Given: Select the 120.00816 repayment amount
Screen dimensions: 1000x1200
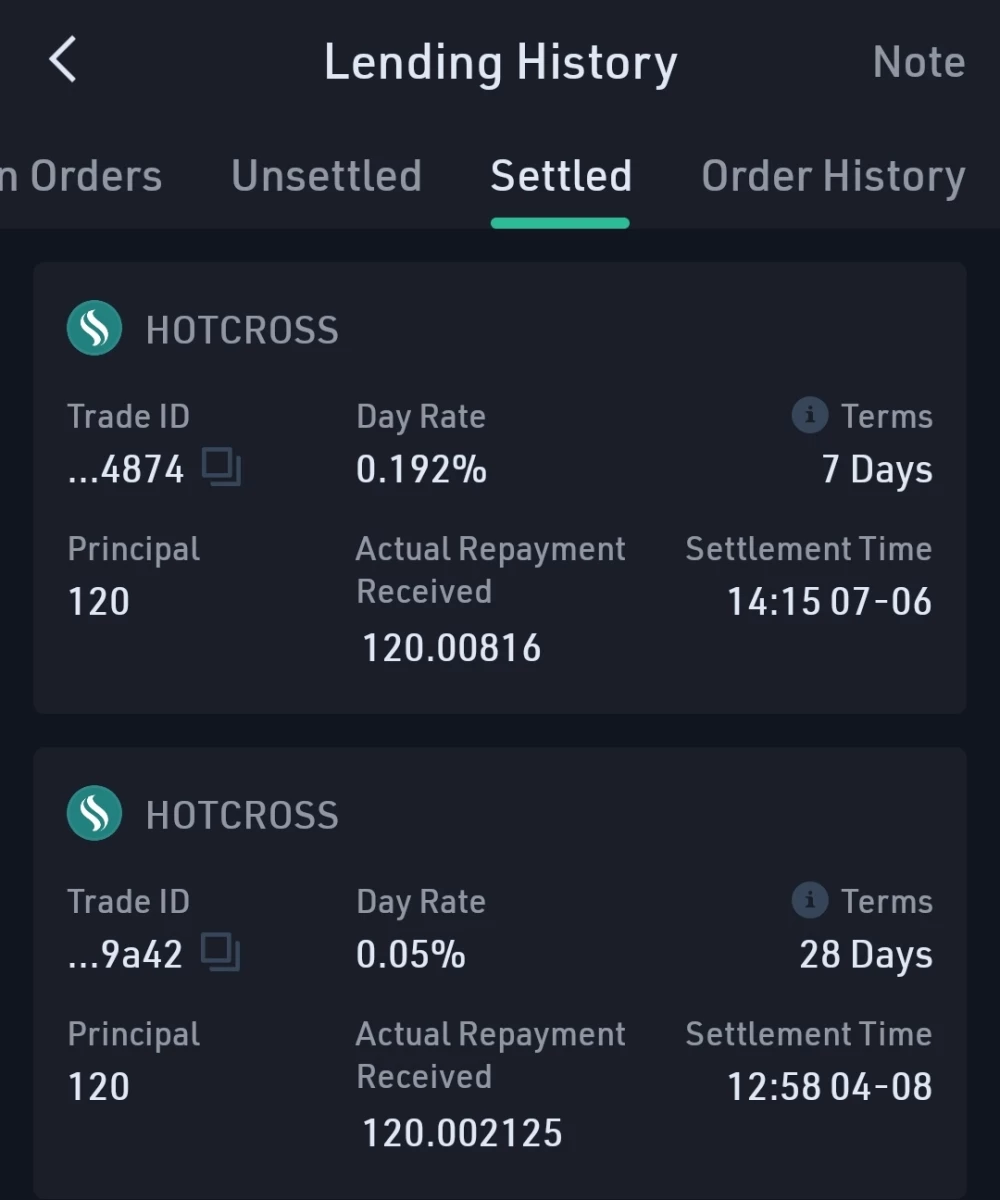Looking at the screenshot, I should (x=451, y=648).
